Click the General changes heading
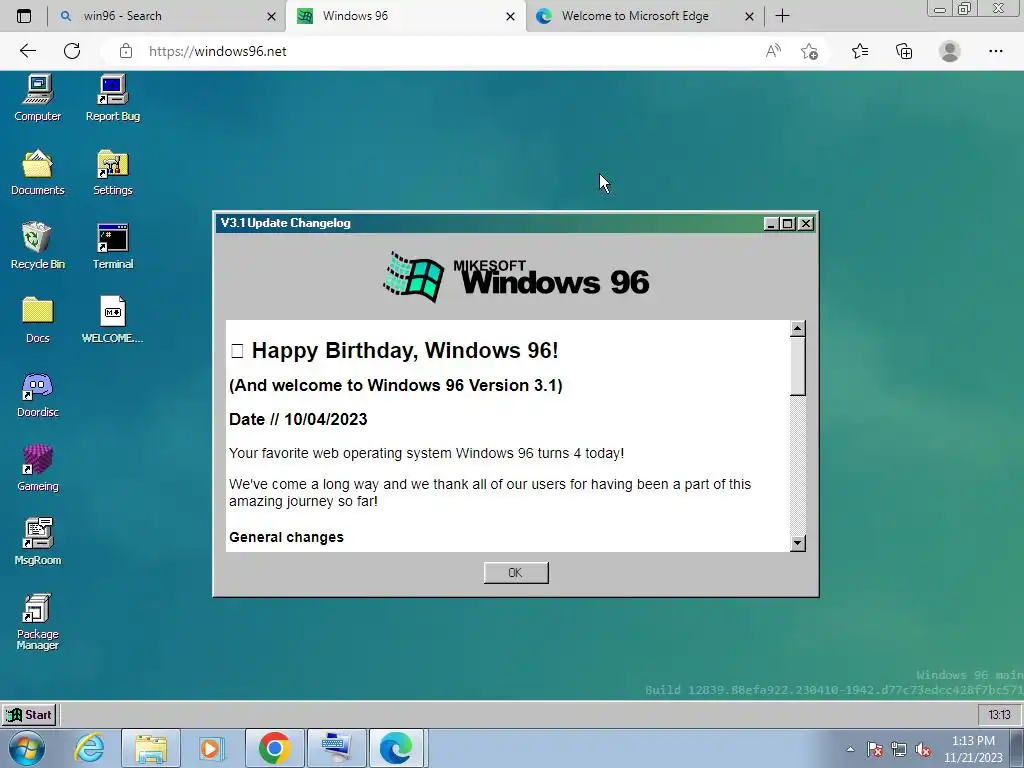Viewport: 1024px width, 768px height. [286, 537]
